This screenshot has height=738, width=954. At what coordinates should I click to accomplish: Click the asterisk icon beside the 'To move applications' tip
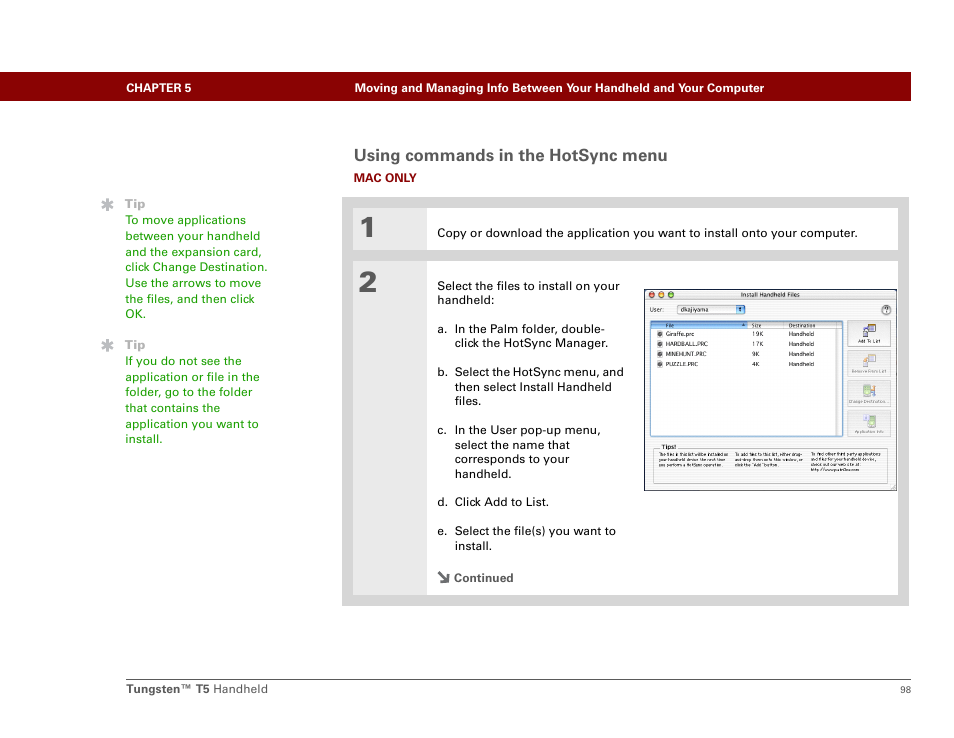coord(107,204)
